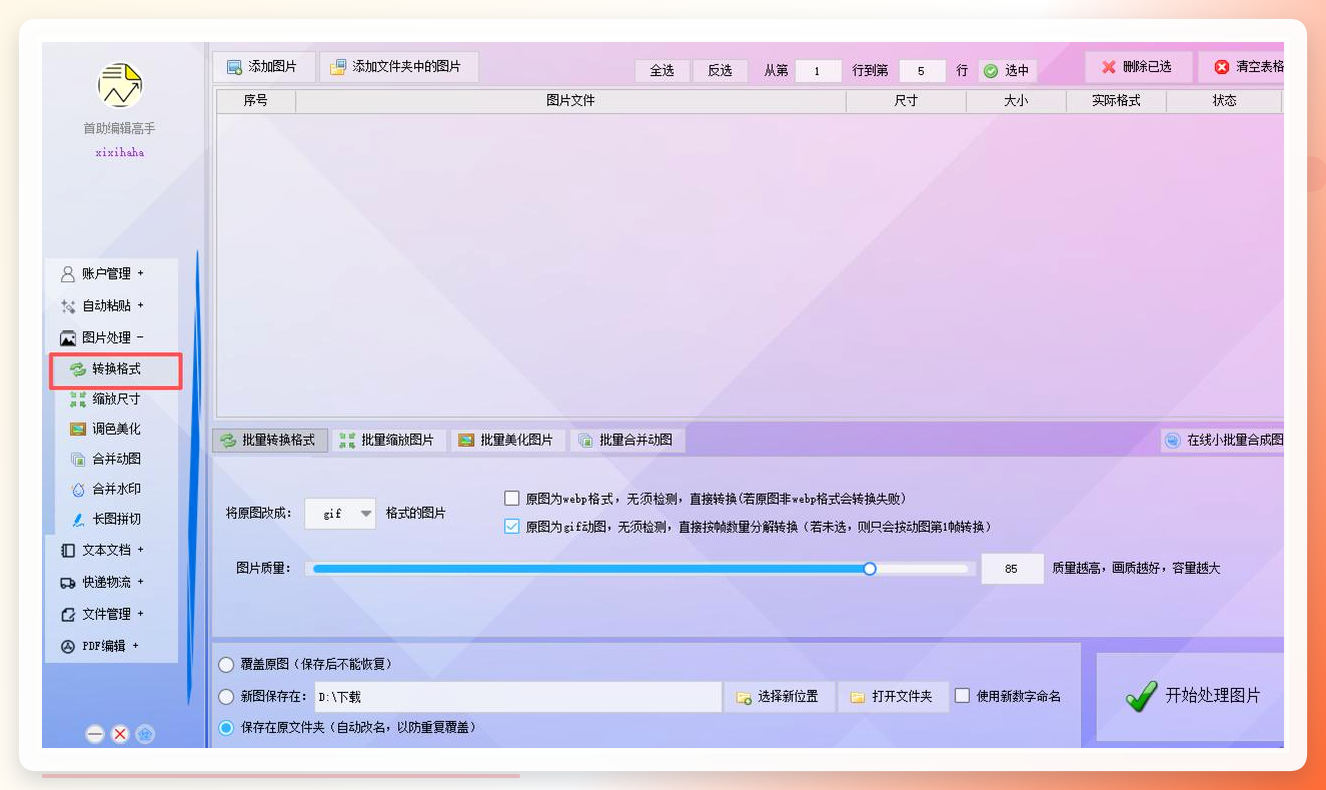Image resolution: width=1326 pixels, height=790 pixels.
Task: Open the 合并动图 sidebar item
Action: click(x=105, y=459)
